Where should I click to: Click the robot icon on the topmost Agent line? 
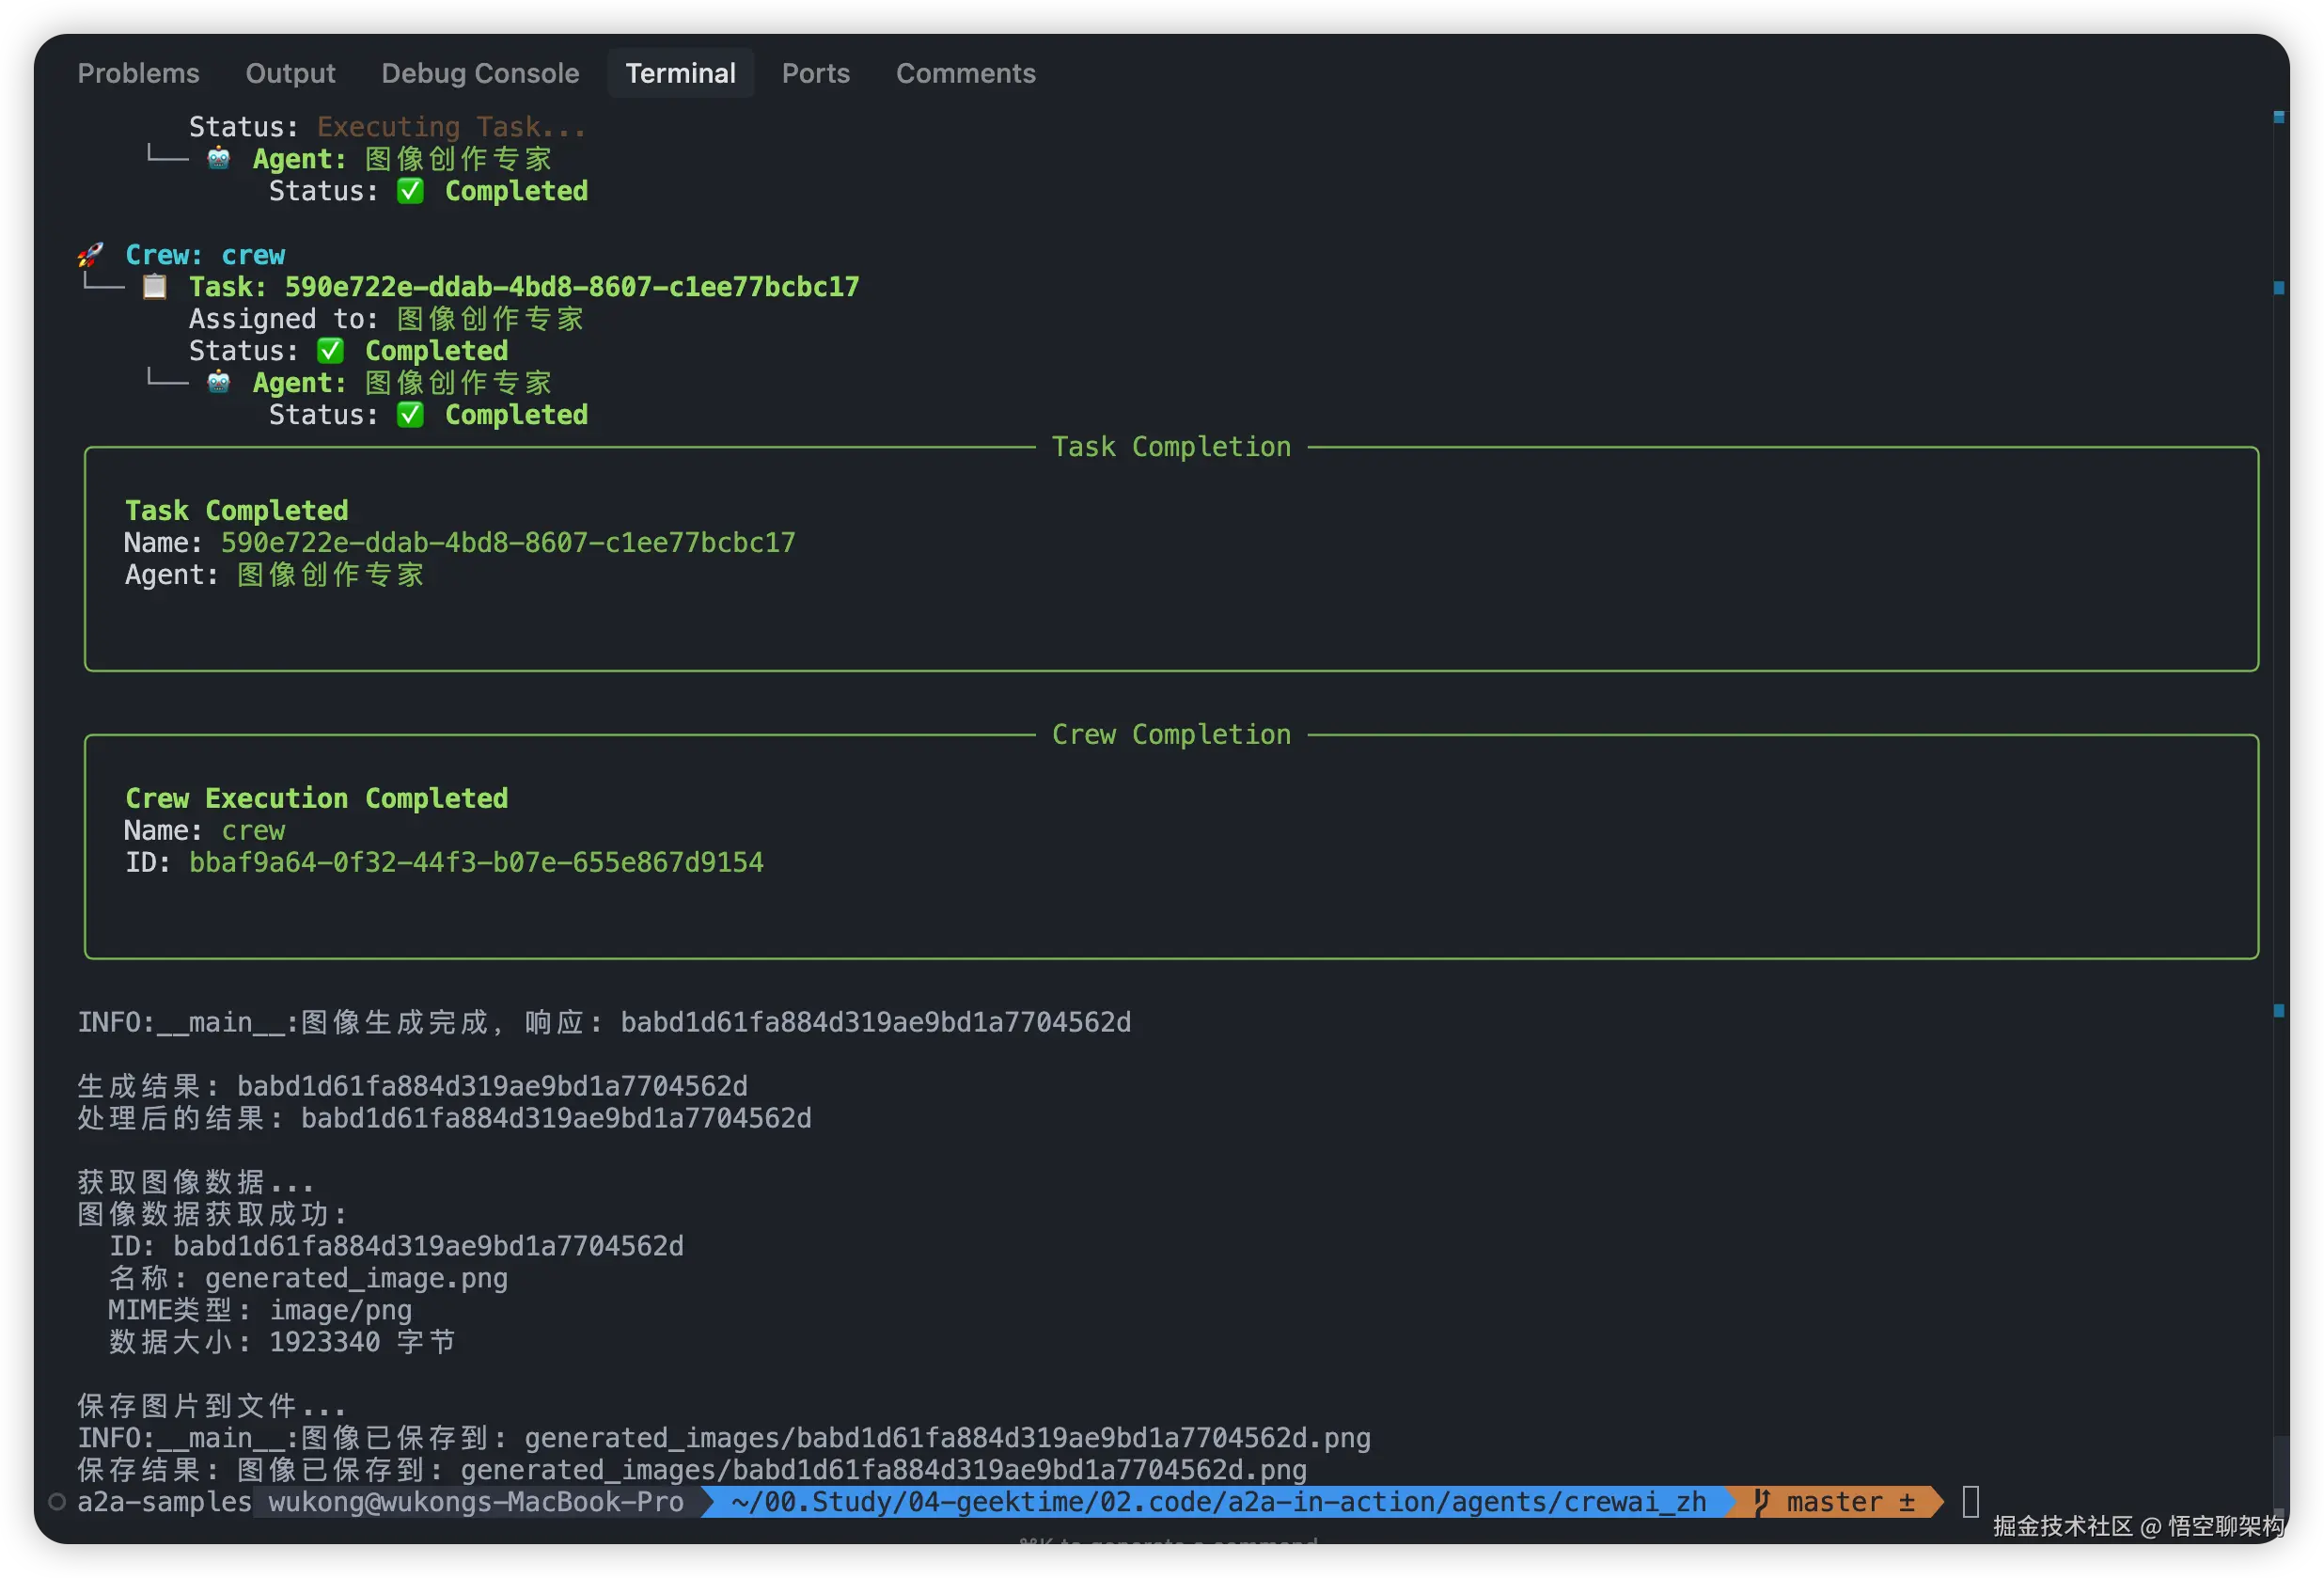pos(218,159)
